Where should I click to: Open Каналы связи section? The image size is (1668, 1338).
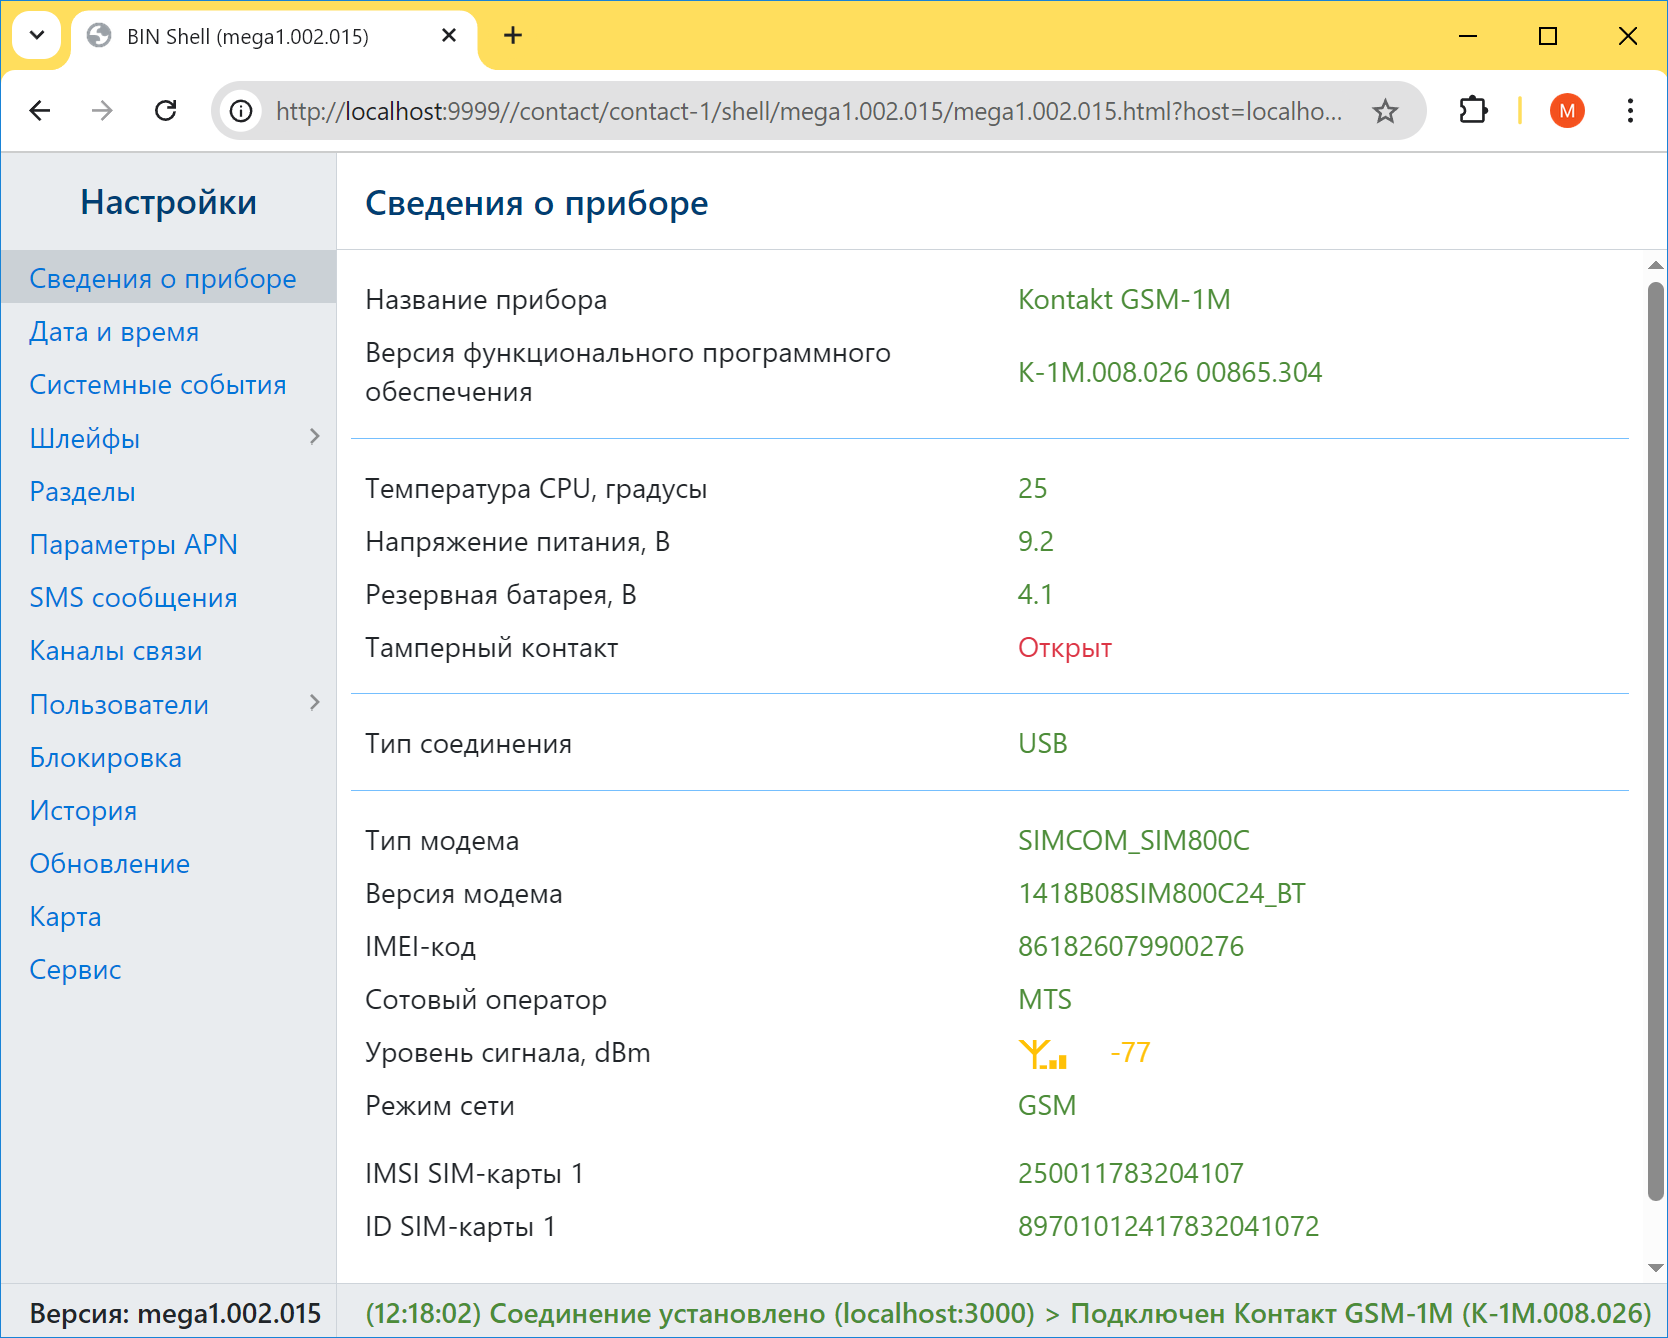coord(116,651)
